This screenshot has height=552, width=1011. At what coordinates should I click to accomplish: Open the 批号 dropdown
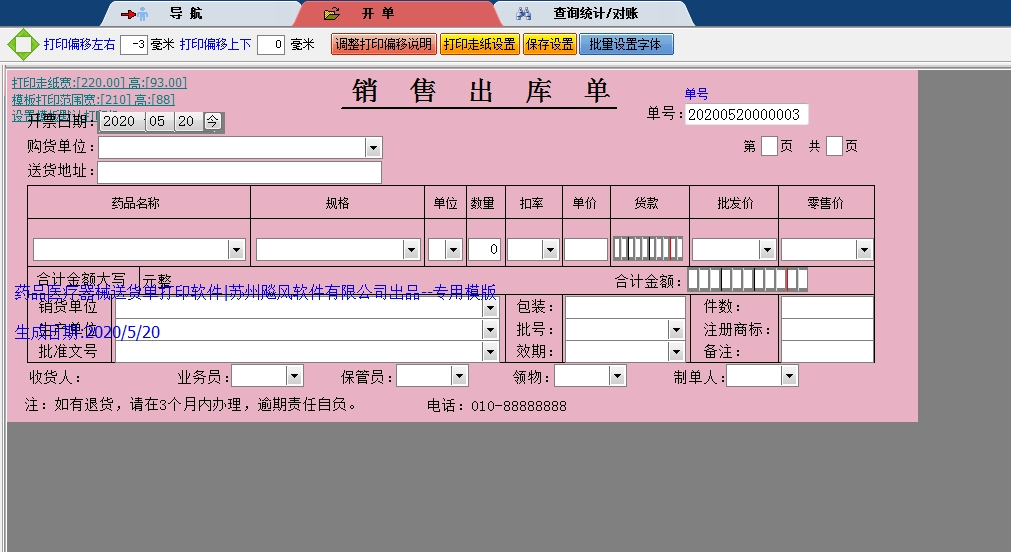coord(676,329)
